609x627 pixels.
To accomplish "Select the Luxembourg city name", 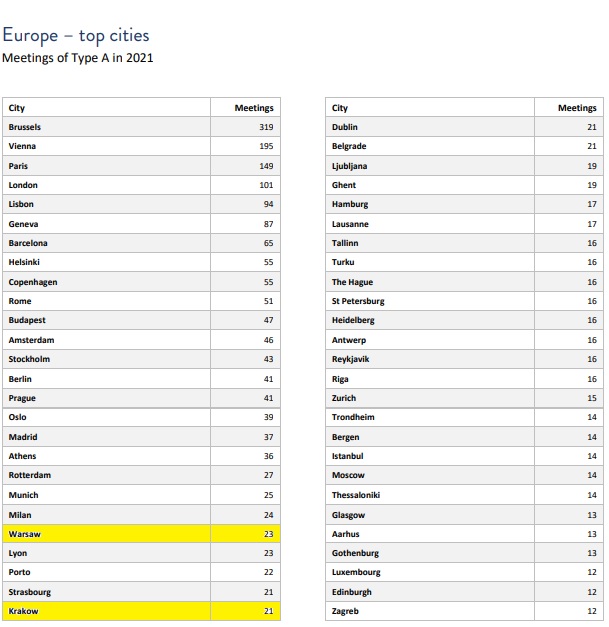I will tap(356, 572).
